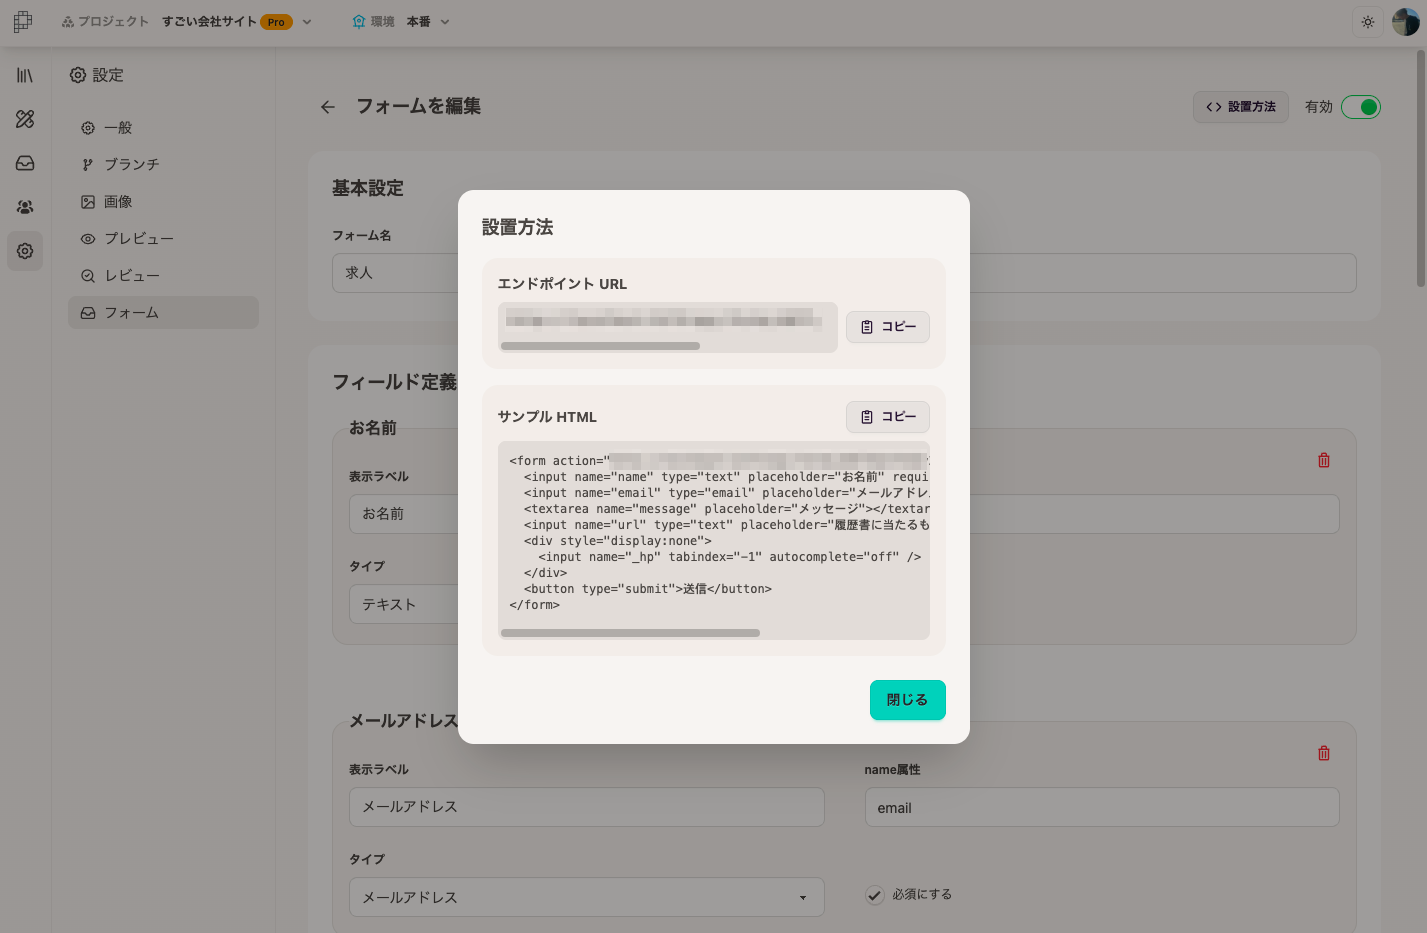Viewport: 1427px width, 933px height.
Task: Open the 設置方法 button in the header
Action: tap(1241, 107)
